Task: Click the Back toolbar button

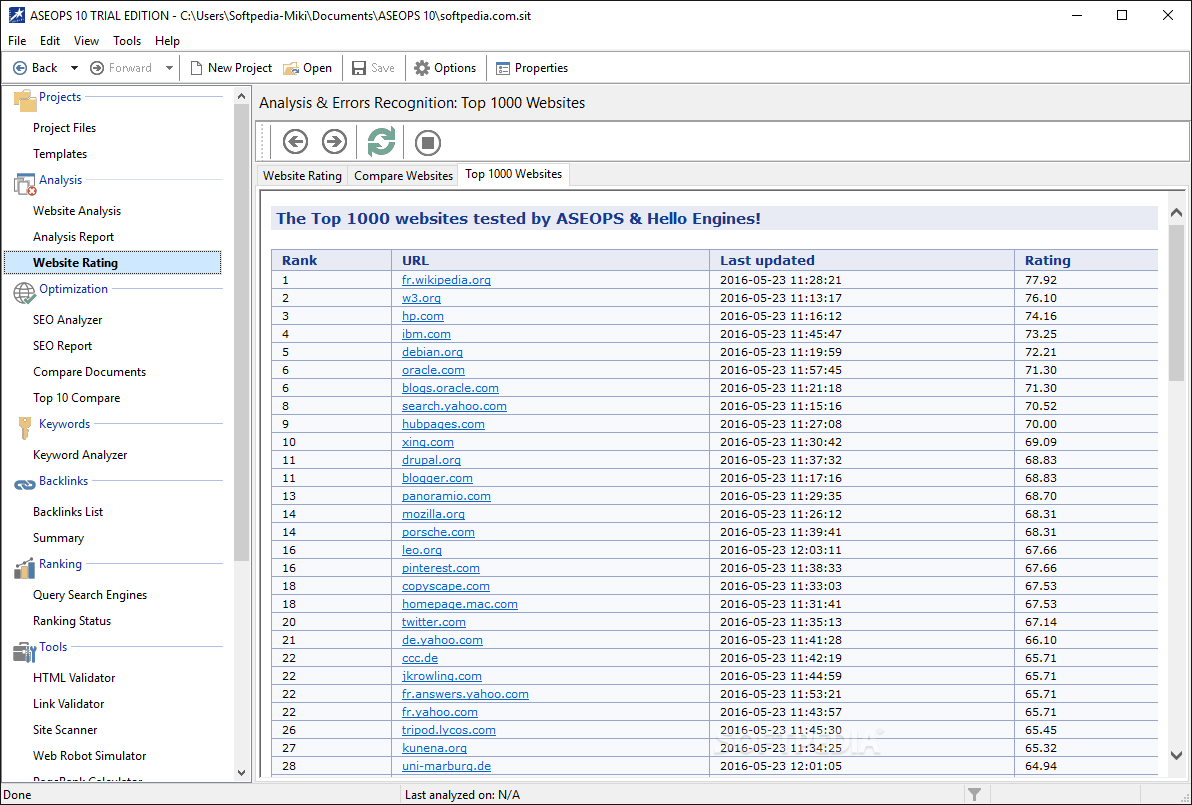Action: [35, 68]
